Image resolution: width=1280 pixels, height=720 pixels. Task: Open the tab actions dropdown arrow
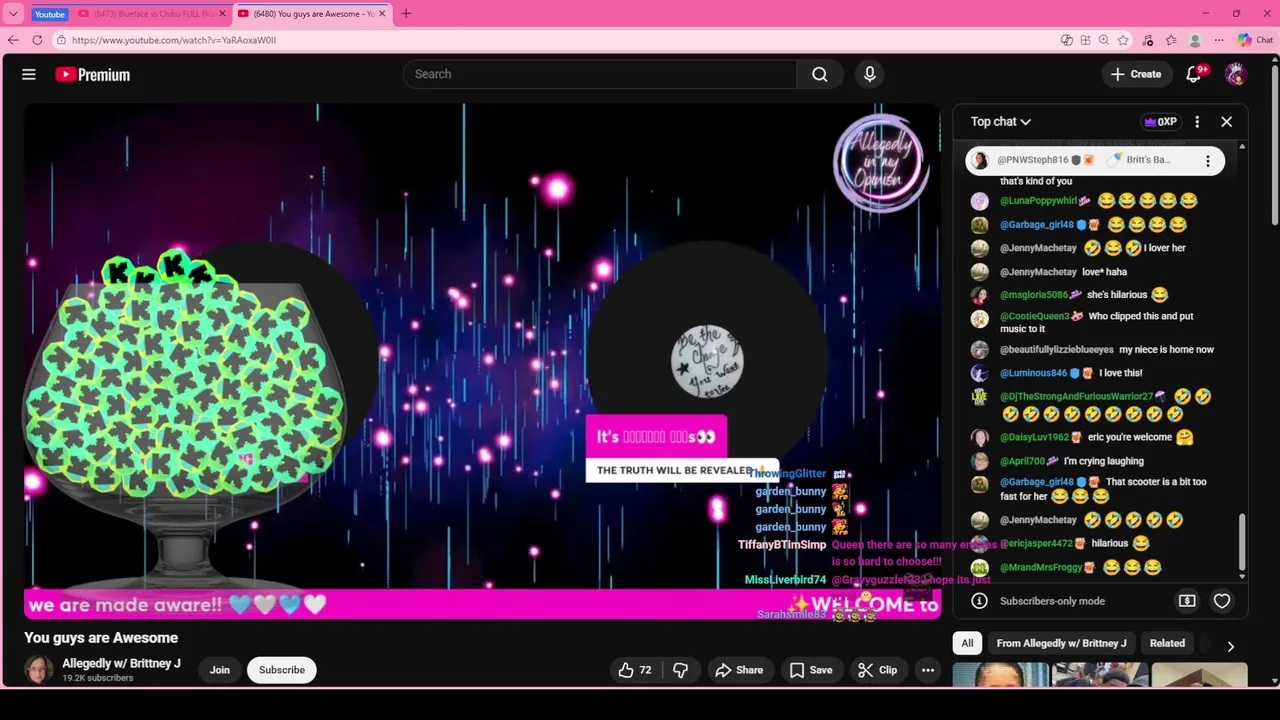pos(13,14)
